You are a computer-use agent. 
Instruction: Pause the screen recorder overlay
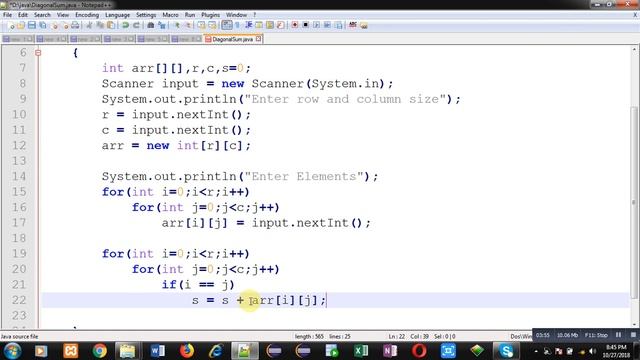[619, 335]
